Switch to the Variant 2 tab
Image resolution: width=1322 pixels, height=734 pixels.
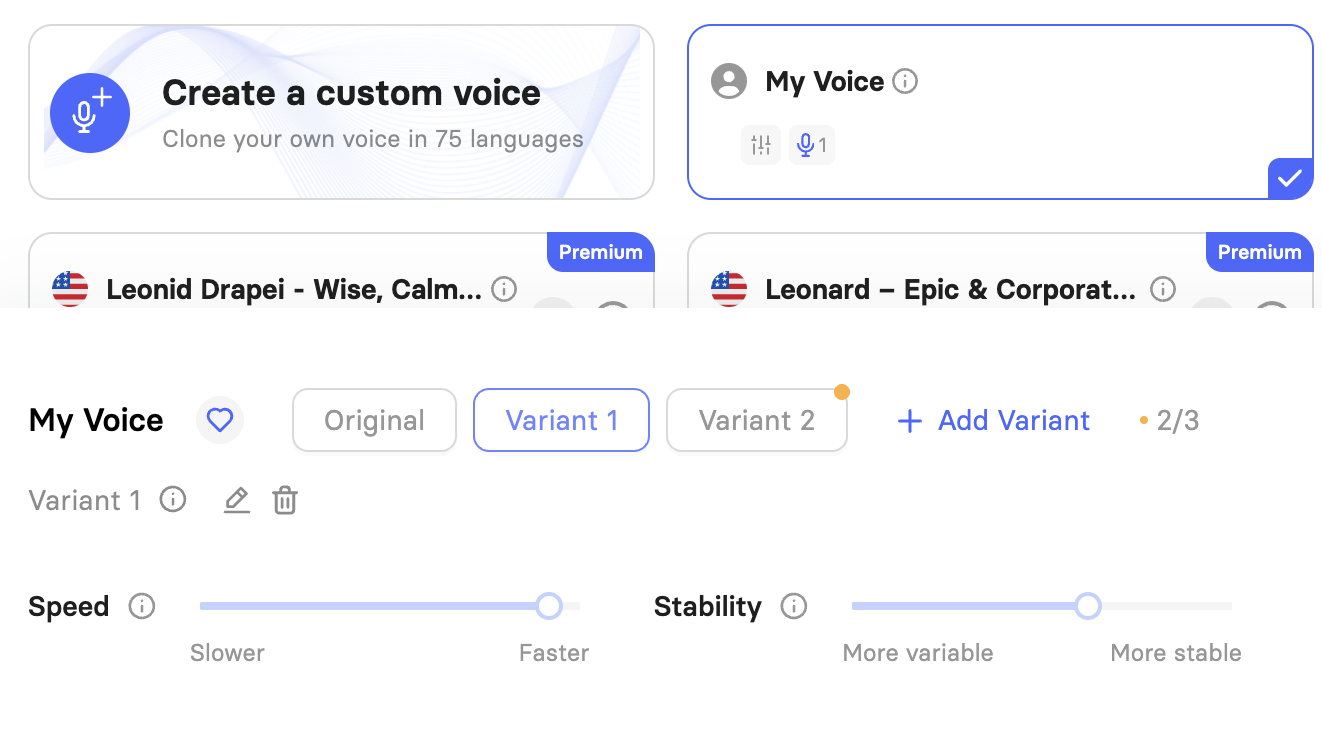point(757,420)
